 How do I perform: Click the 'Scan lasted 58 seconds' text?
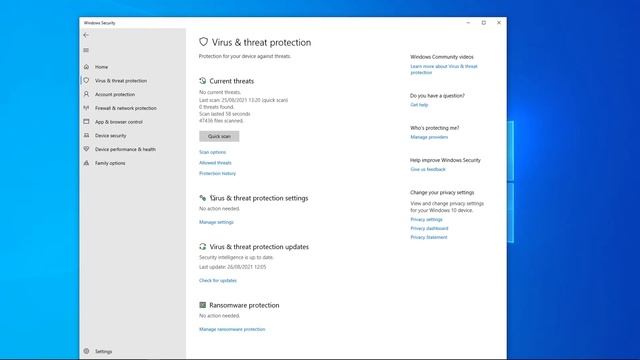coord(224,114)
